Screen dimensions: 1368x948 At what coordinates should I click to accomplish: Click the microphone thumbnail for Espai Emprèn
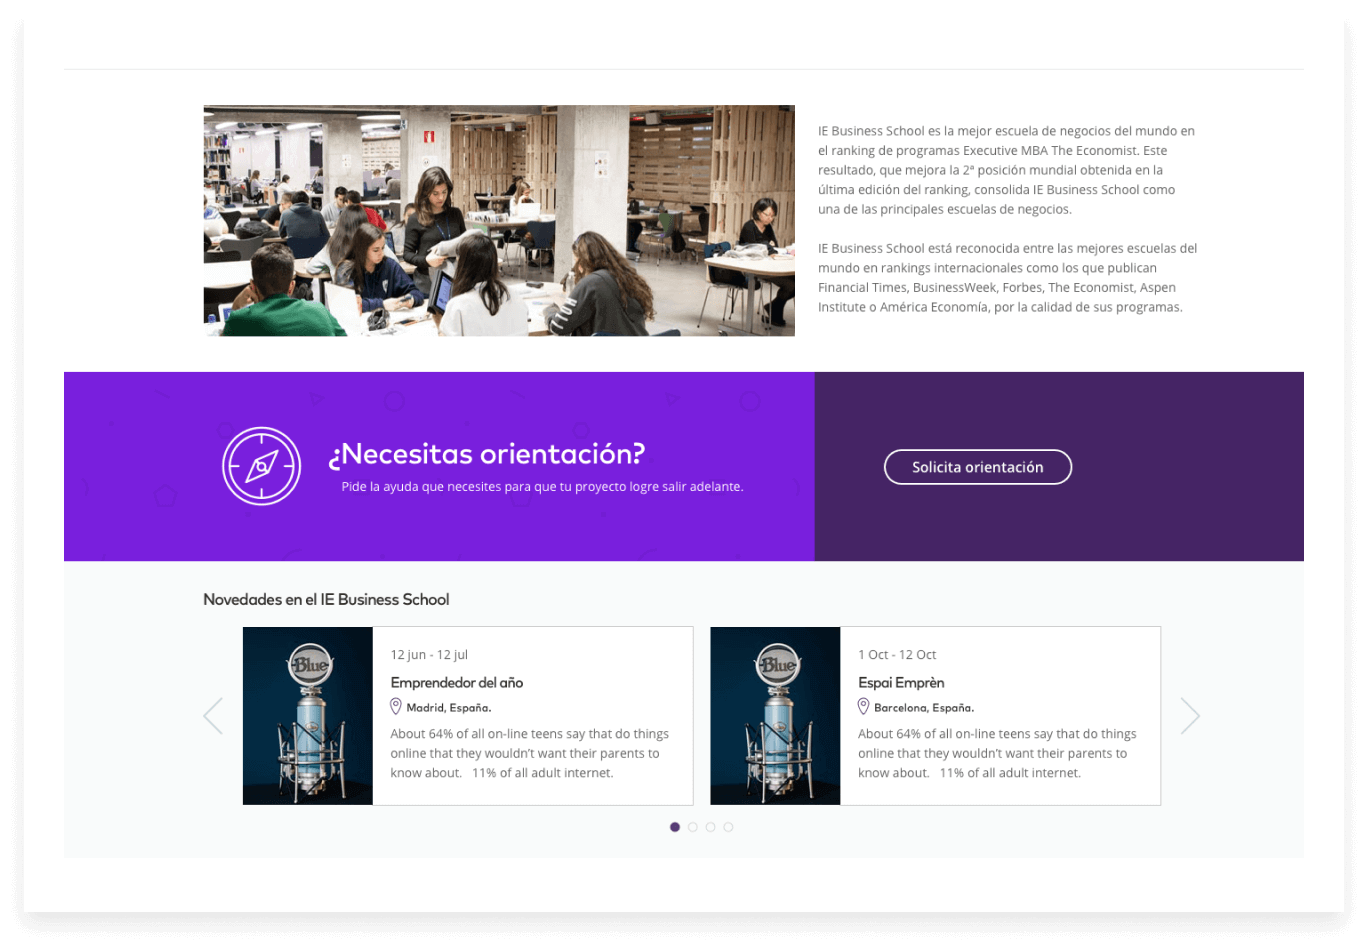[776, 716]
